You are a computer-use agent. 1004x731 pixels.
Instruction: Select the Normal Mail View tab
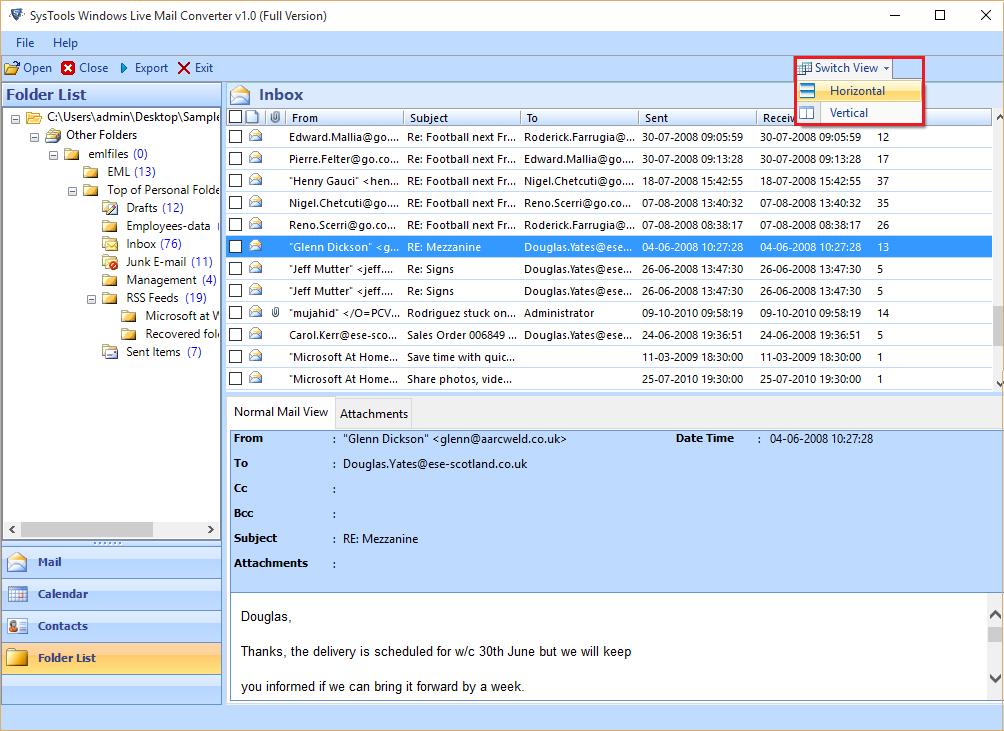click(280, 412)
